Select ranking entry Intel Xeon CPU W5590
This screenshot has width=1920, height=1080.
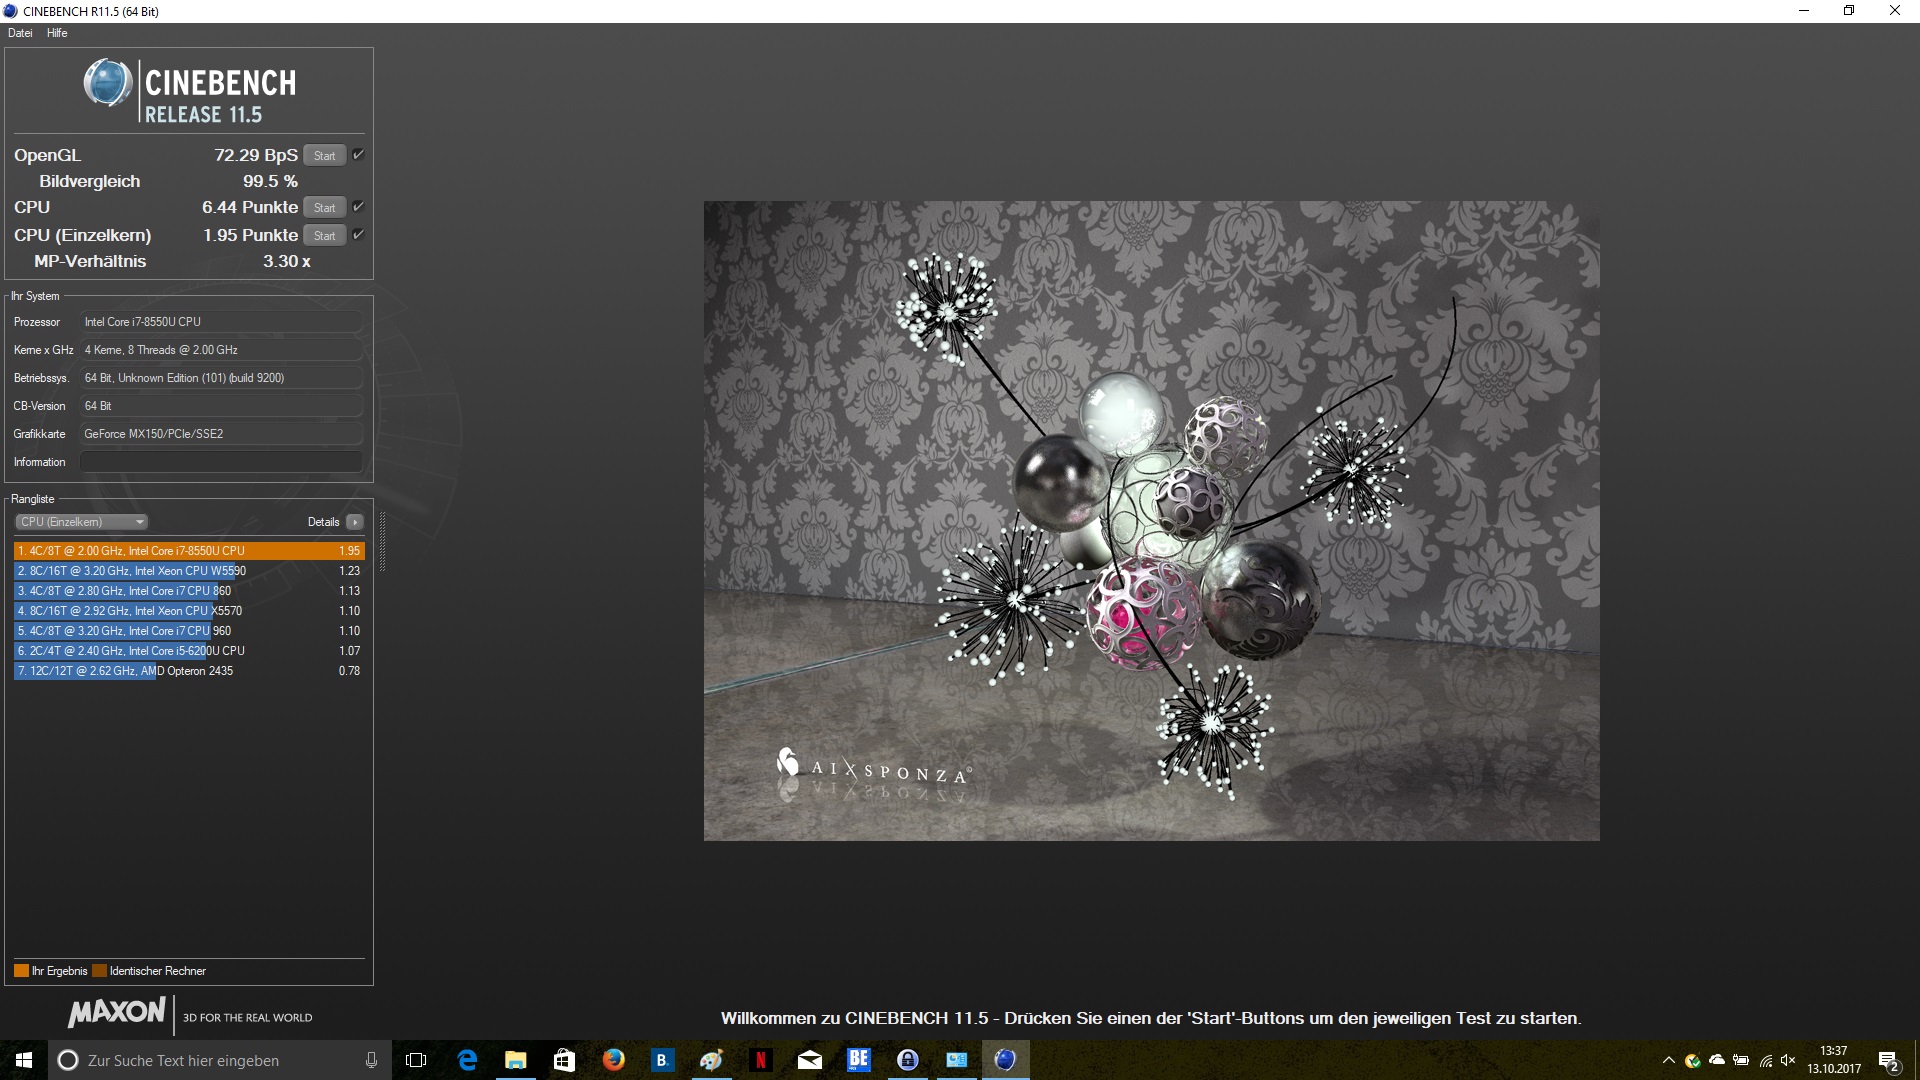point(189,571)
